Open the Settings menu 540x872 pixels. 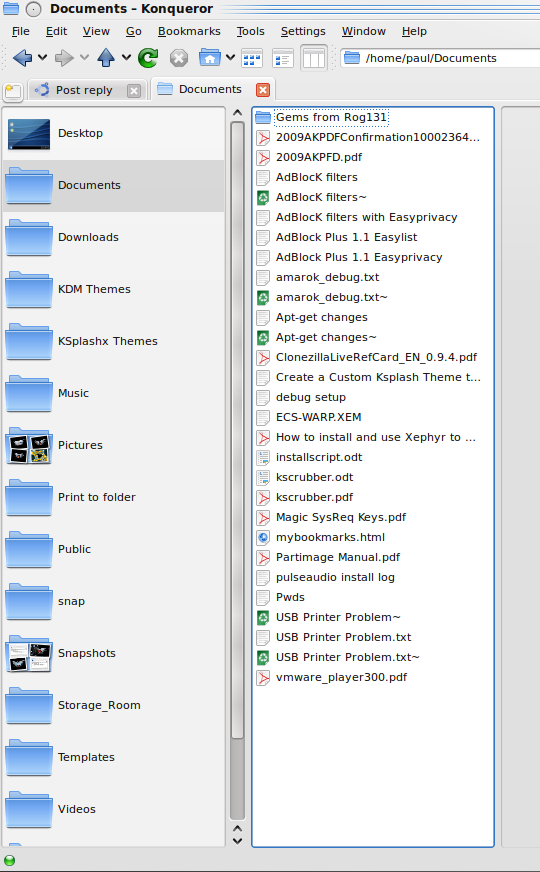(x=303, y=31)
